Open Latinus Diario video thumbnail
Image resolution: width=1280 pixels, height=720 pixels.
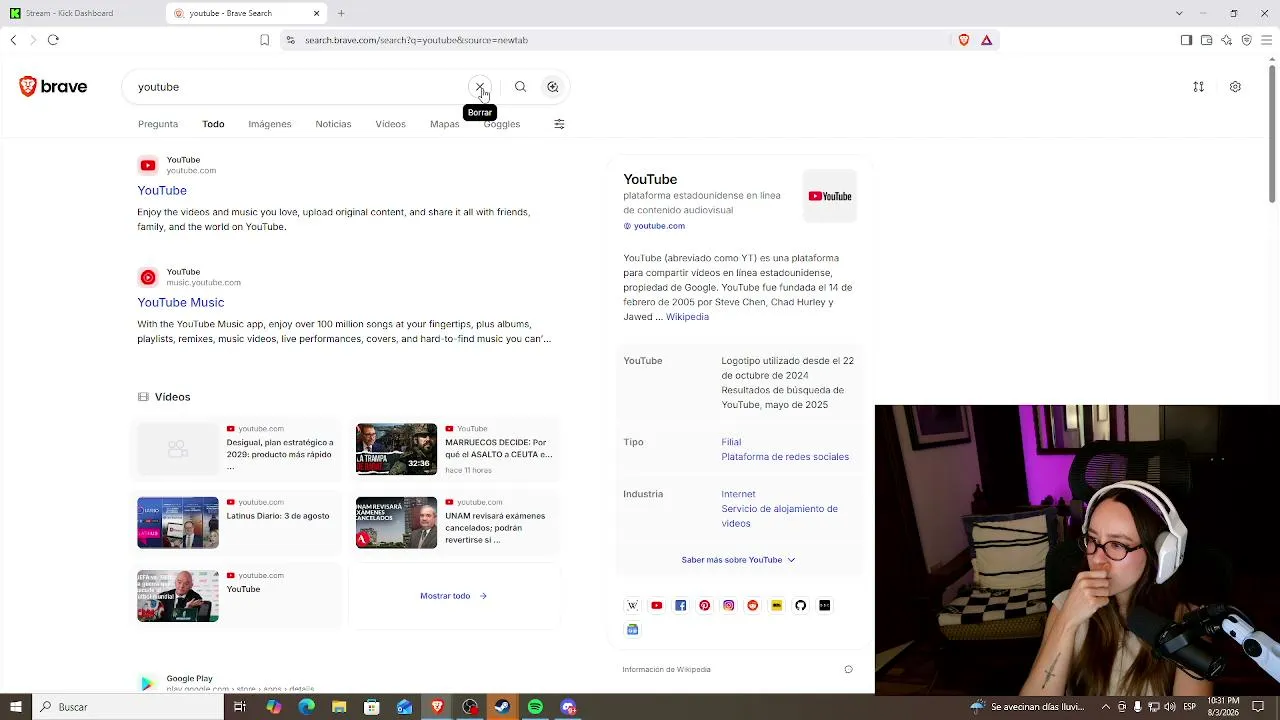coord(178,522)
